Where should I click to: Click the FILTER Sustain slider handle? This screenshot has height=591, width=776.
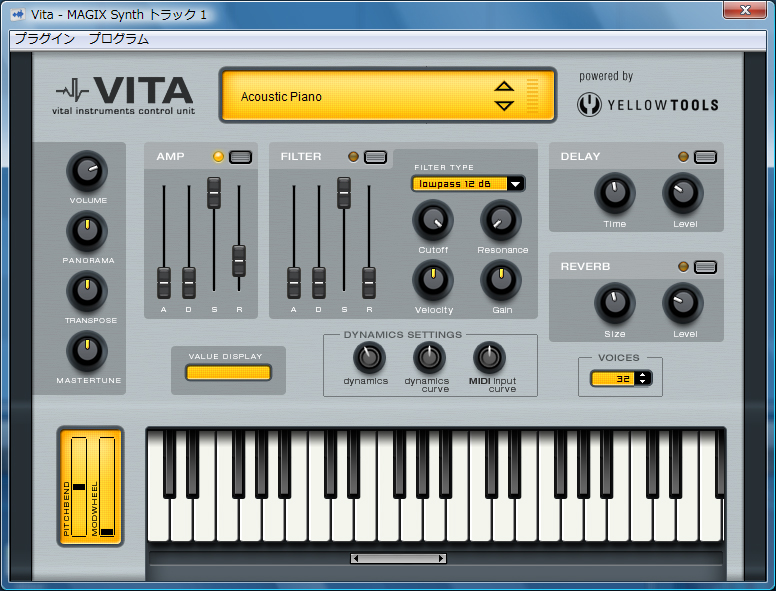pos(344,193)
